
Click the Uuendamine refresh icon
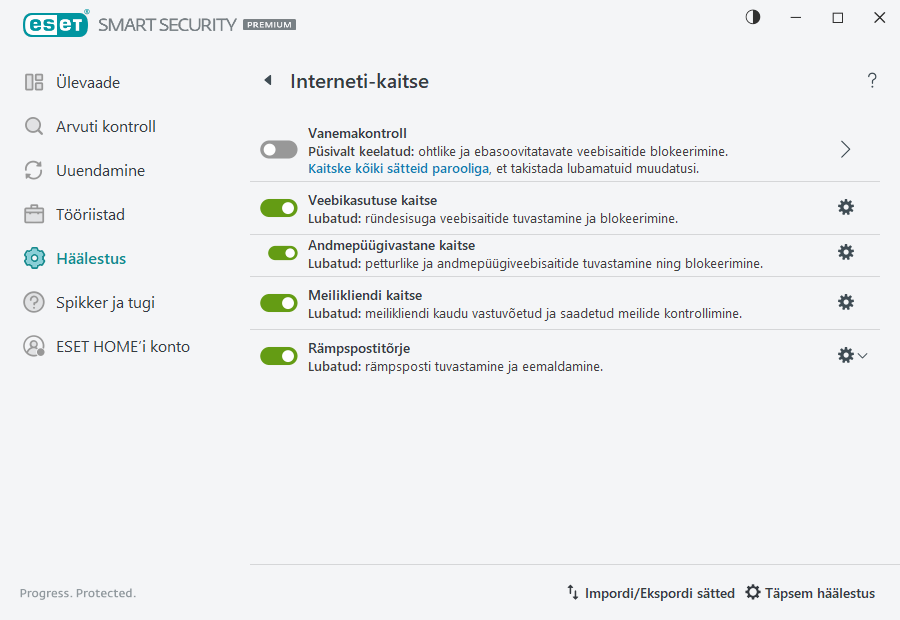[x=34, y=170]
